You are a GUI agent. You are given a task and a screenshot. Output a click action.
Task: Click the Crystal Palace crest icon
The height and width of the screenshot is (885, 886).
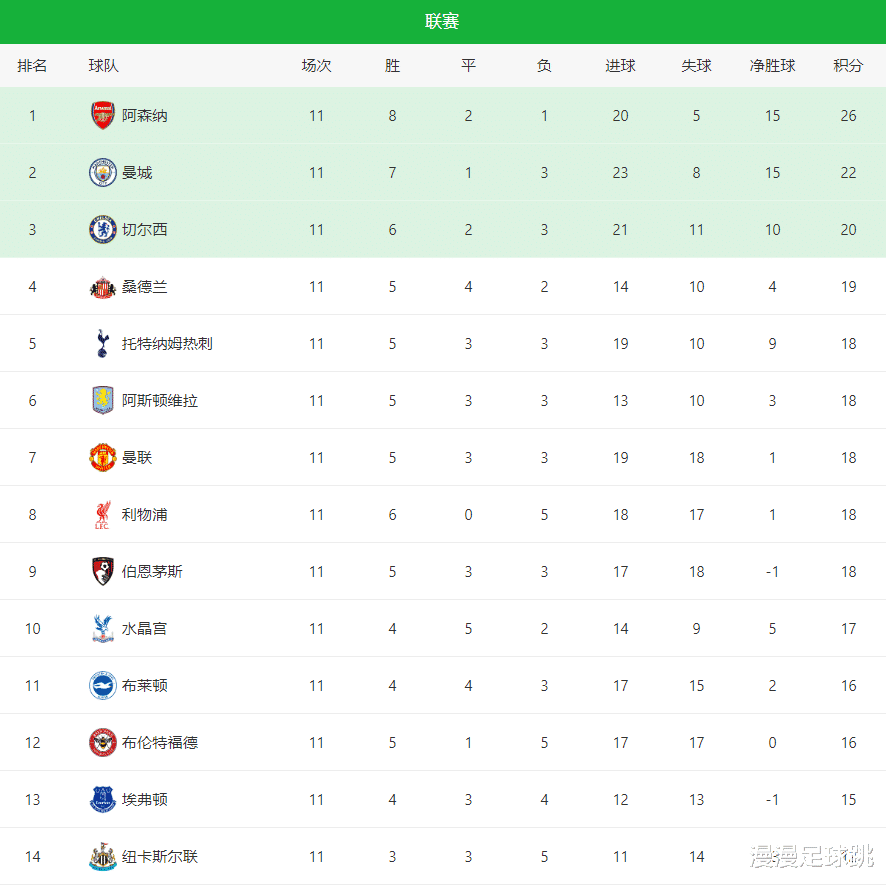[x=102, y=629]
